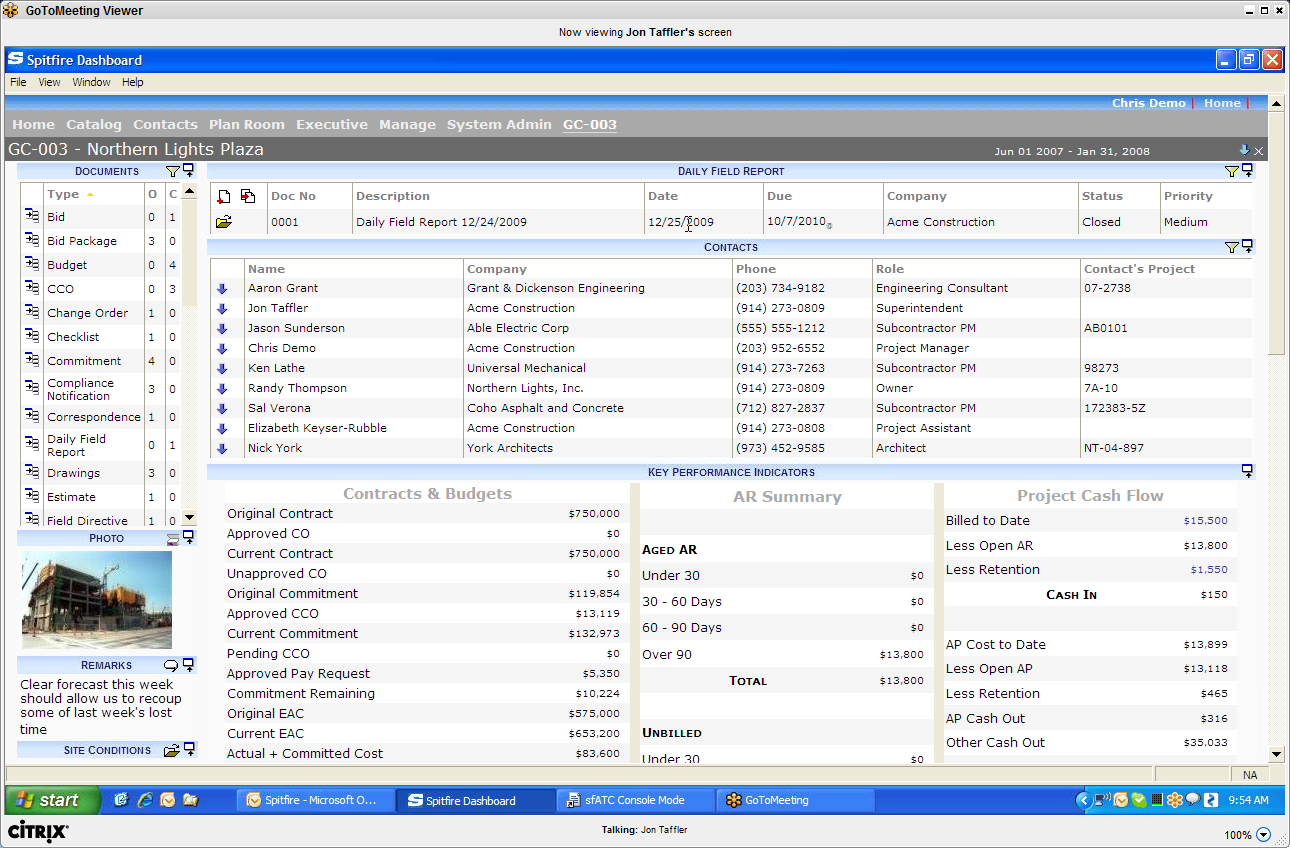Viewport: 1290px width, 848px height.
Task: Open the Bid document type row icon
Action: point(32,217)
